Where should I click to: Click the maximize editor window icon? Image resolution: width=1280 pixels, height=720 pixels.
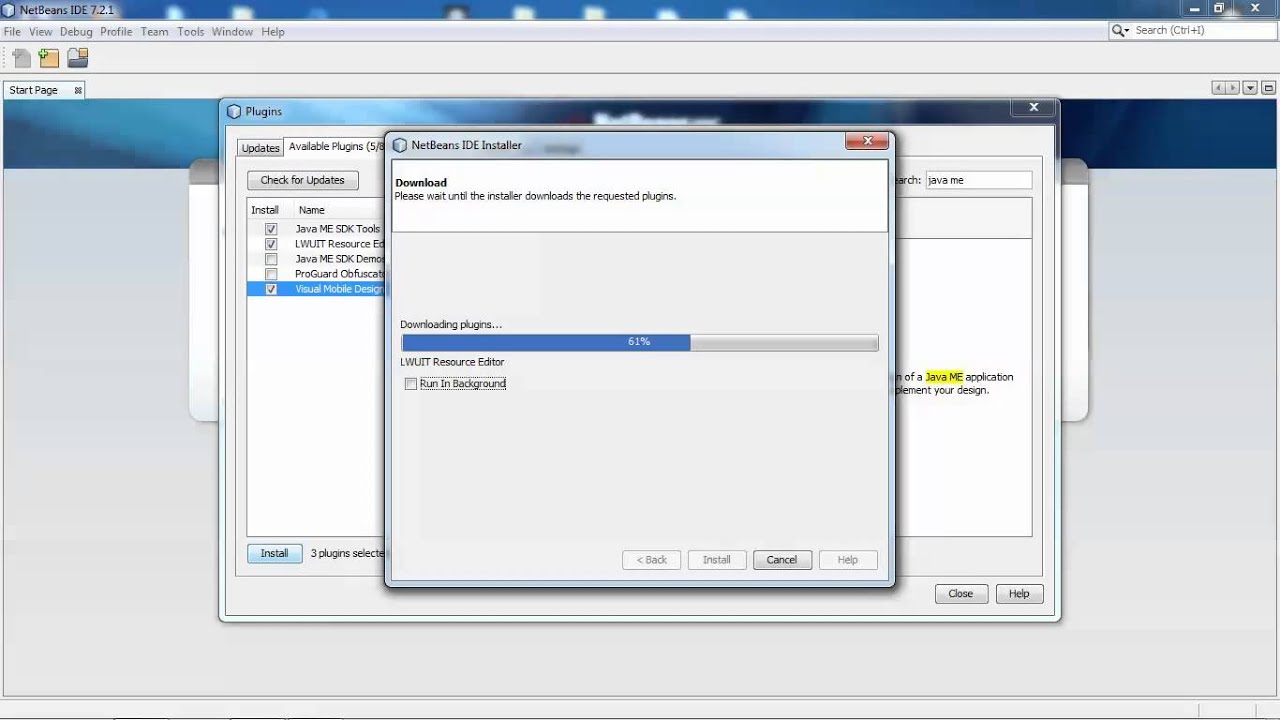point(1267,88)
